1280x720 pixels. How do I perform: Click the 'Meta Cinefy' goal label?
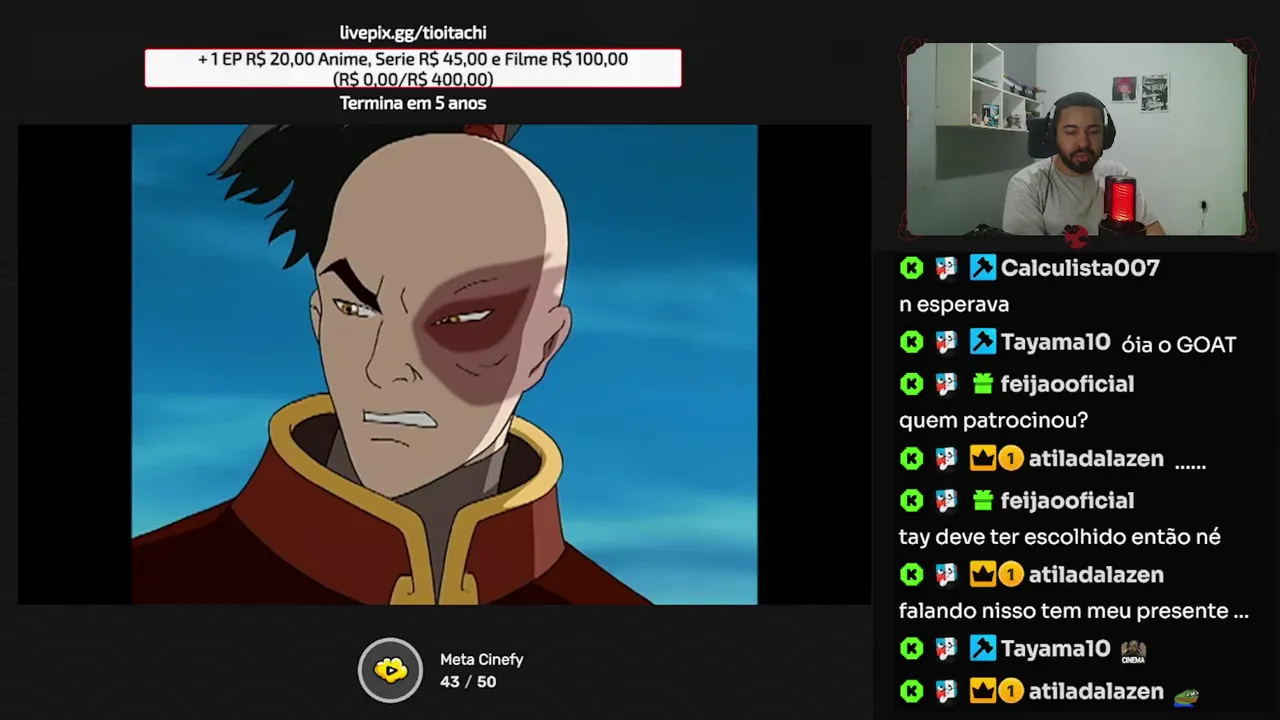click(x=482, y=660)
